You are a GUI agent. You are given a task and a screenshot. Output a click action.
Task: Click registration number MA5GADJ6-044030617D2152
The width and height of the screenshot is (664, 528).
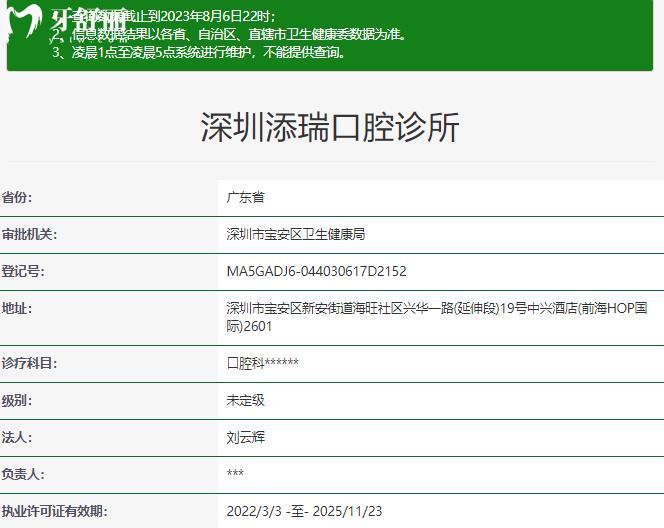(316, 271)
